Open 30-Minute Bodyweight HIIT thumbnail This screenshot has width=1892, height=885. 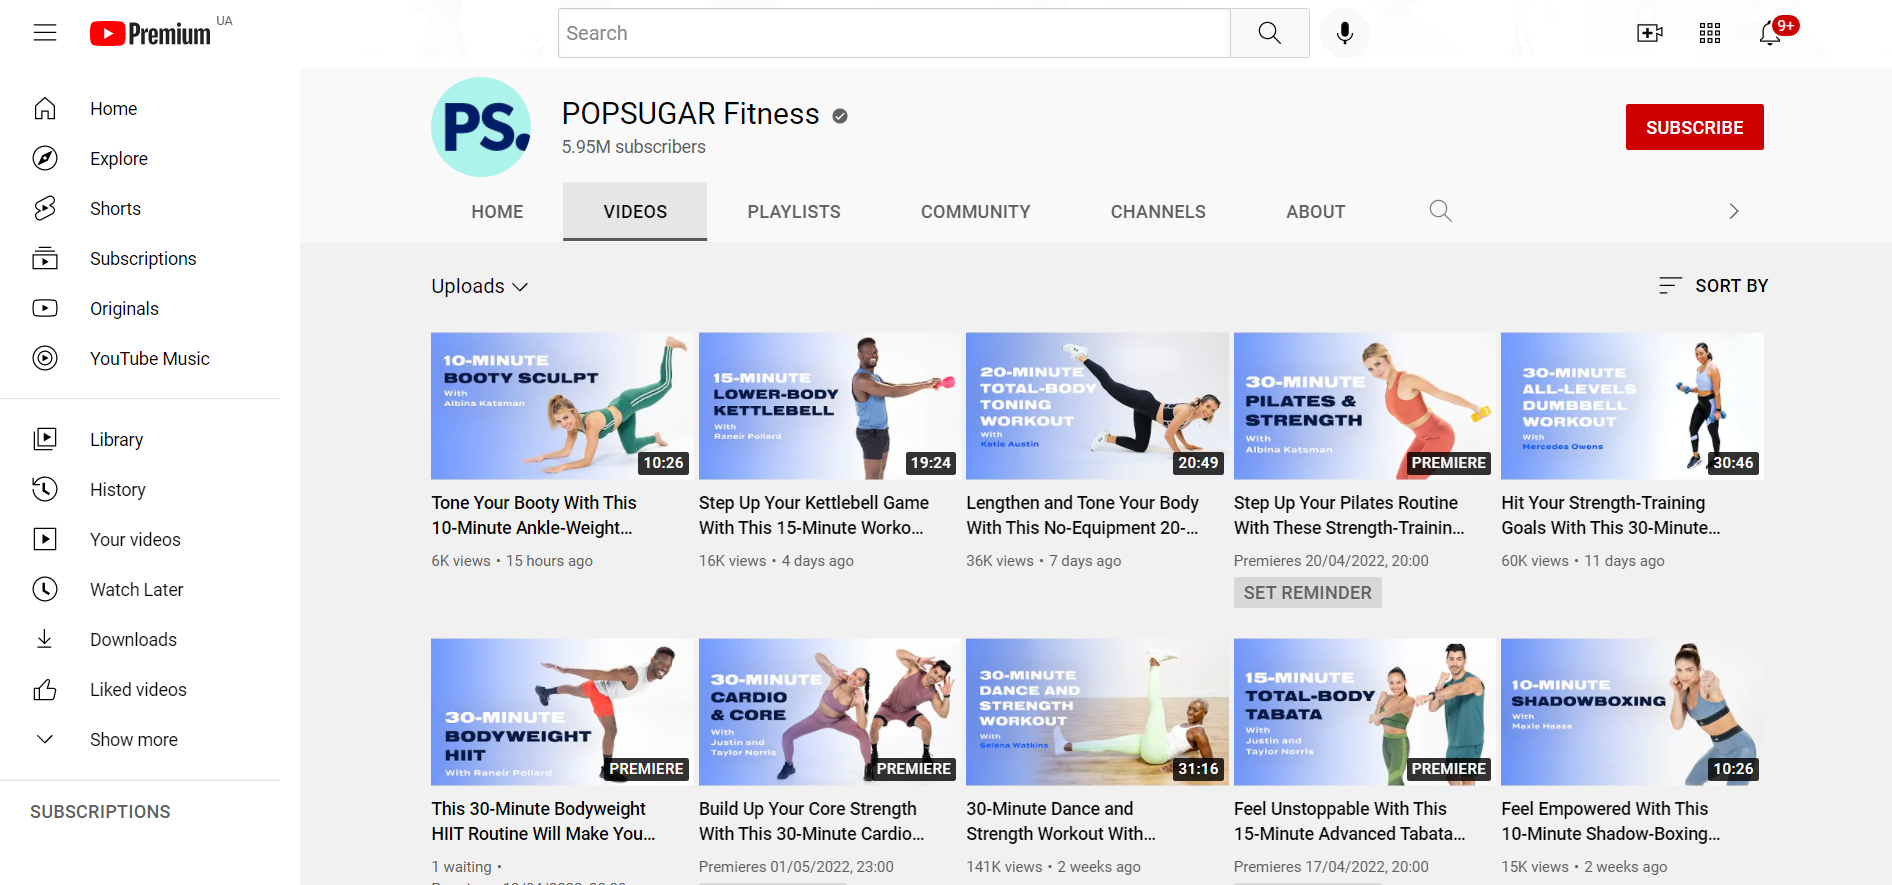pyautogui.click(x=562, y=712)
